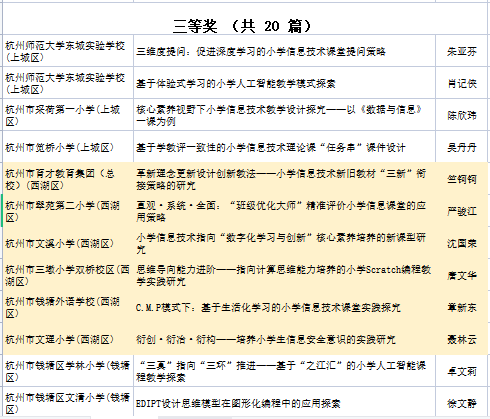Select title cell starting with EDIPT设计思维模型
The height and width of the screenshot is (419, 490).
coord(284,402)
